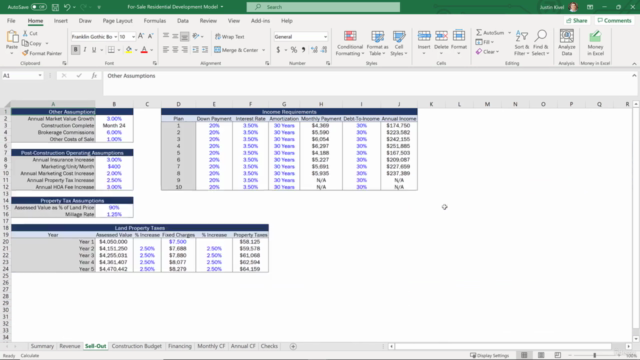Expand the formula bar chevron
Viewport: 640px width, 360px height.
coord(634,76)
